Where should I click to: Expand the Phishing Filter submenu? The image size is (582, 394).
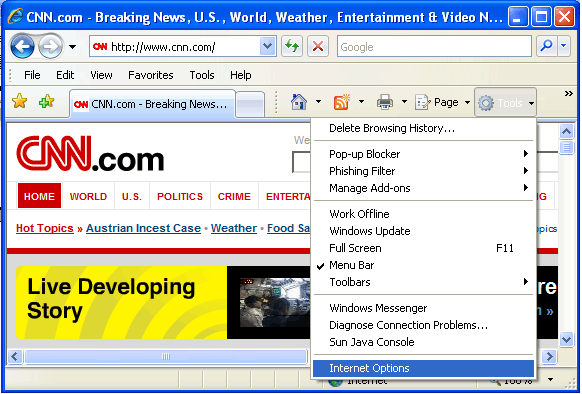coord(423,171)
